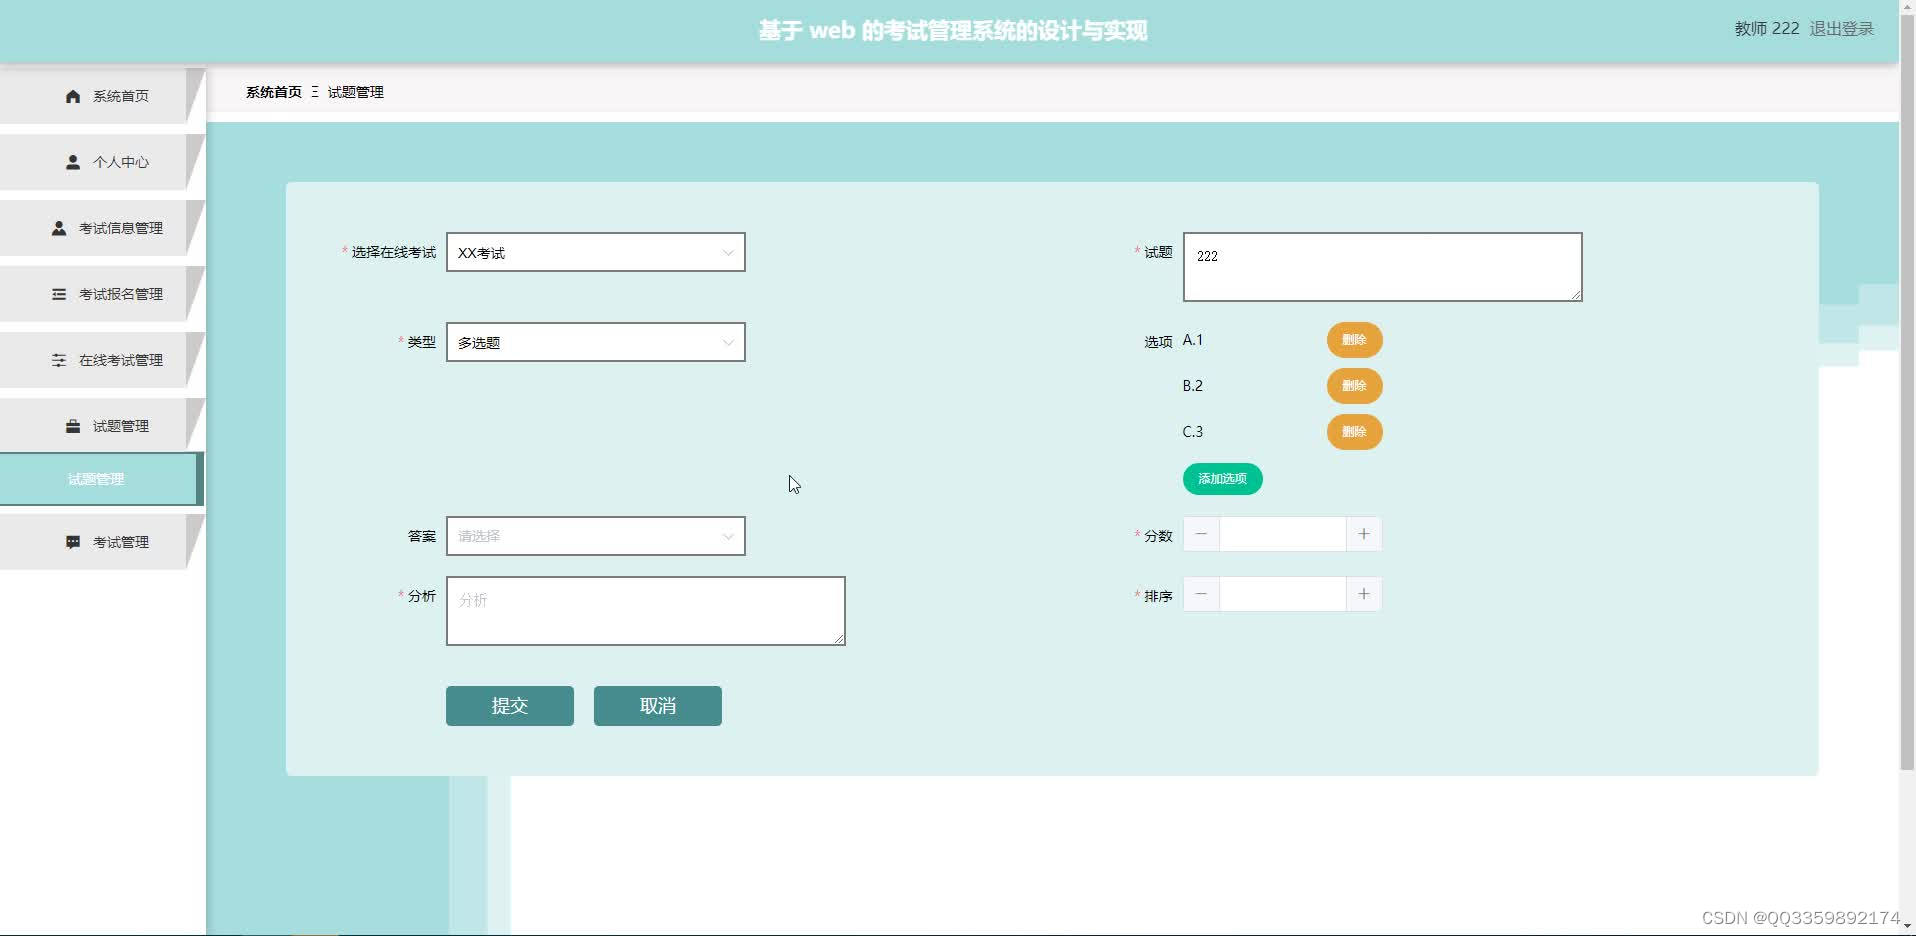Open 系统首页 in the sidebar
Screen dimensions: 1916x936
click(x=102, y=96)
